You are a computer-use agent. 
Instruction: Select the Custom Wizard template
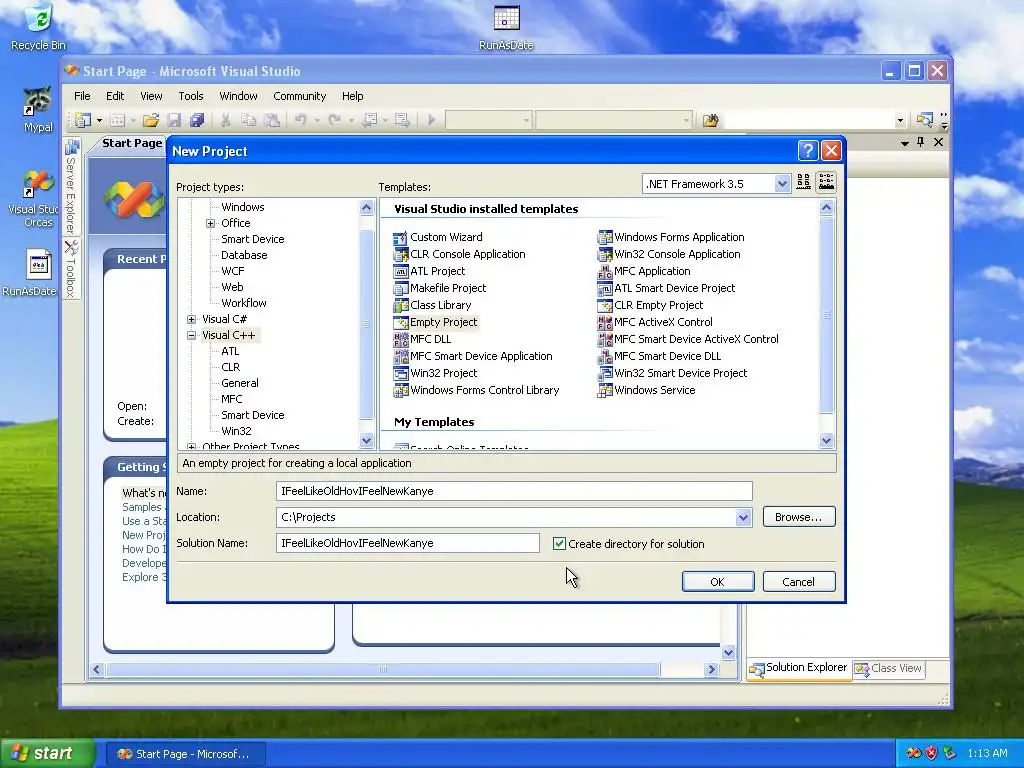click(438, 237)
